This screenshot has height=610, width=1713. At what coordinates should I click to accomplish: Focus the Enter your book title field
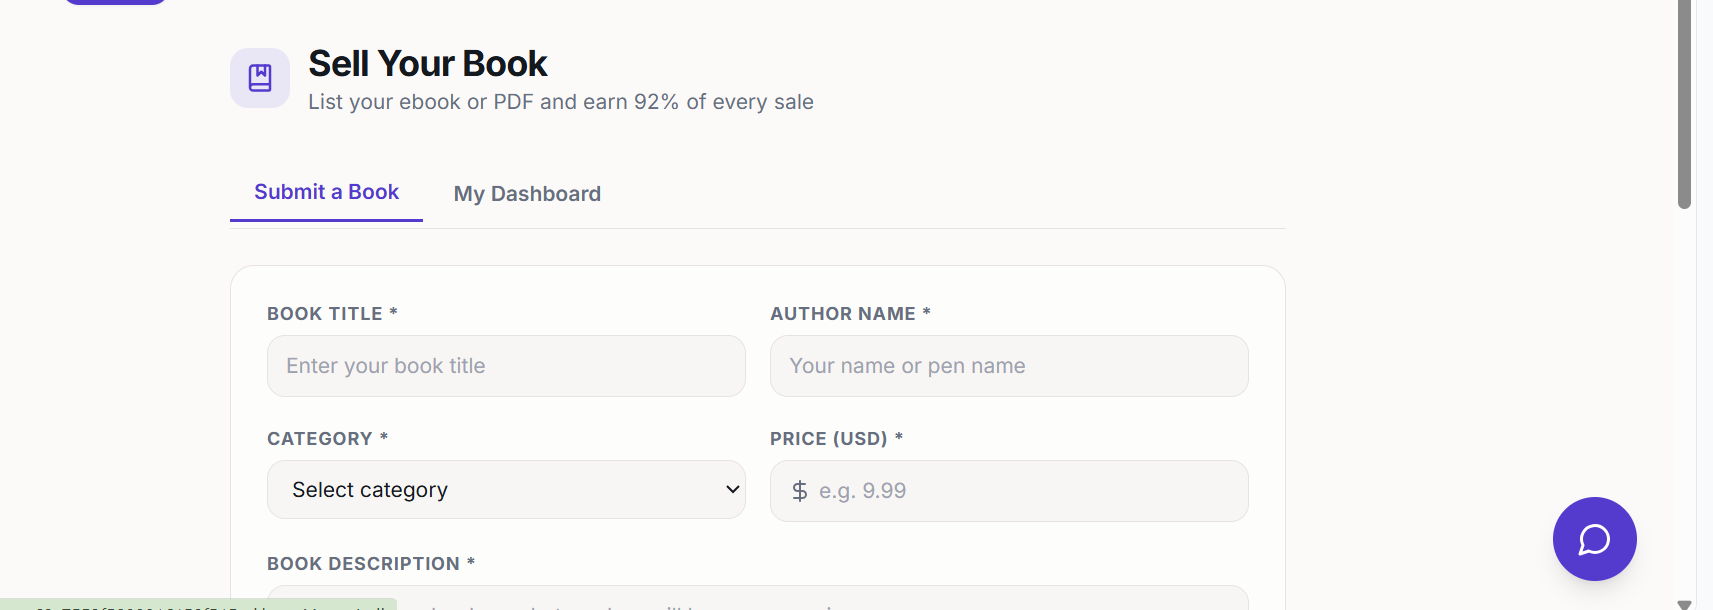506,366
